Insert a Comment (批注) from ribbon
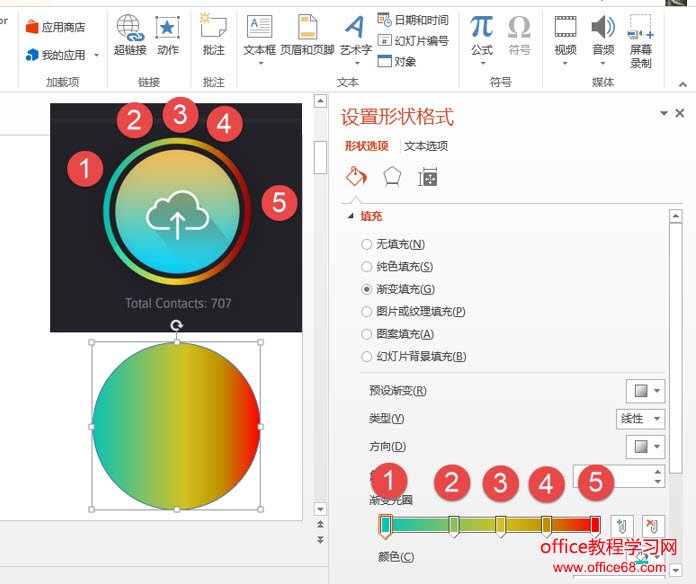Viewport: 696px width, 584px height. (213, 28)
